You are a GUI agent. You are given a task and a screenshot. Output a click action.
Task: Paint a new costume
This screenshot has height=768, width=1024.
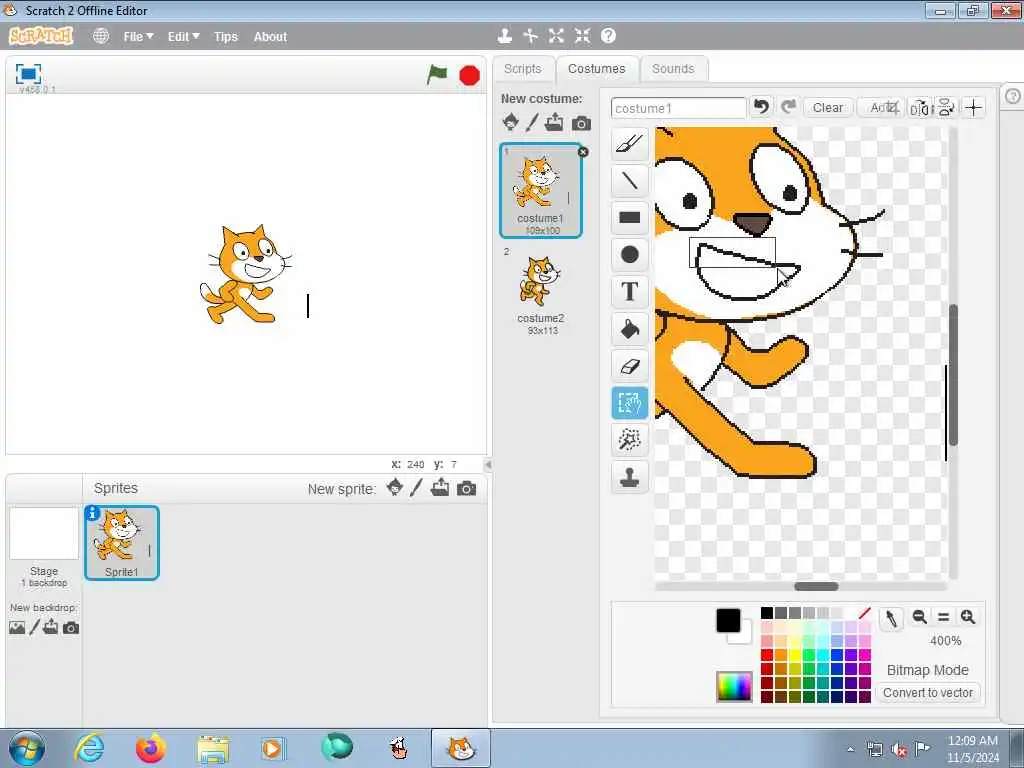point(532,122)
